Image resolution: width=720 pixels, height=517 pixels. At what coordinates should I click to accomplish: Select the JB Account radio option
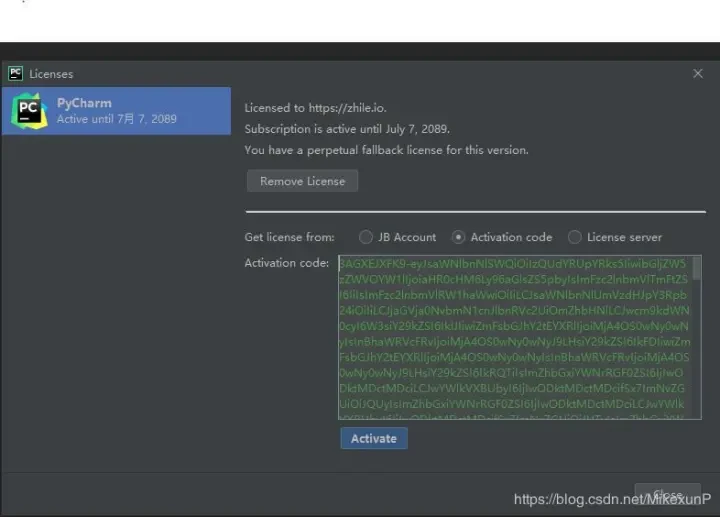[366, 237]
